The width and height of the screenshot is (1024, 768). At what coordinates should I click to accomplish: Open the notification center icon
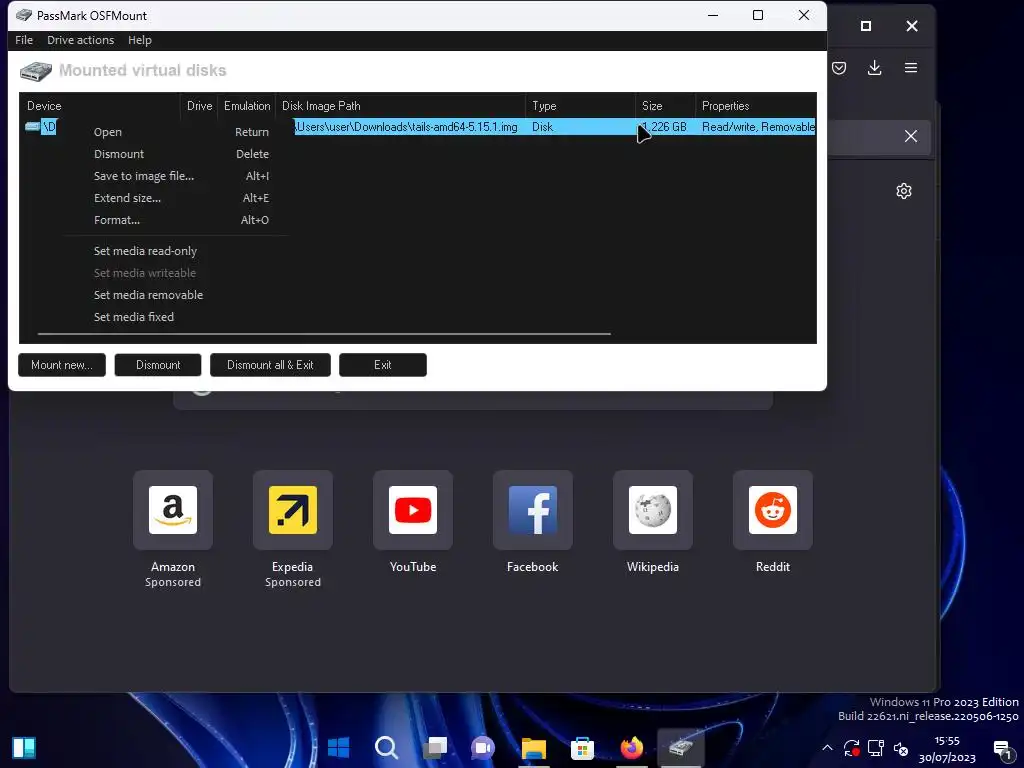[1002, 749]
